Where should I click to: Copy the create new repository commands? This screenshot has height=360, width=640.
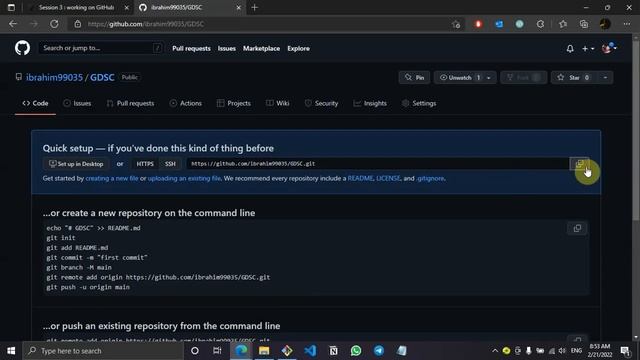(577, 228)
